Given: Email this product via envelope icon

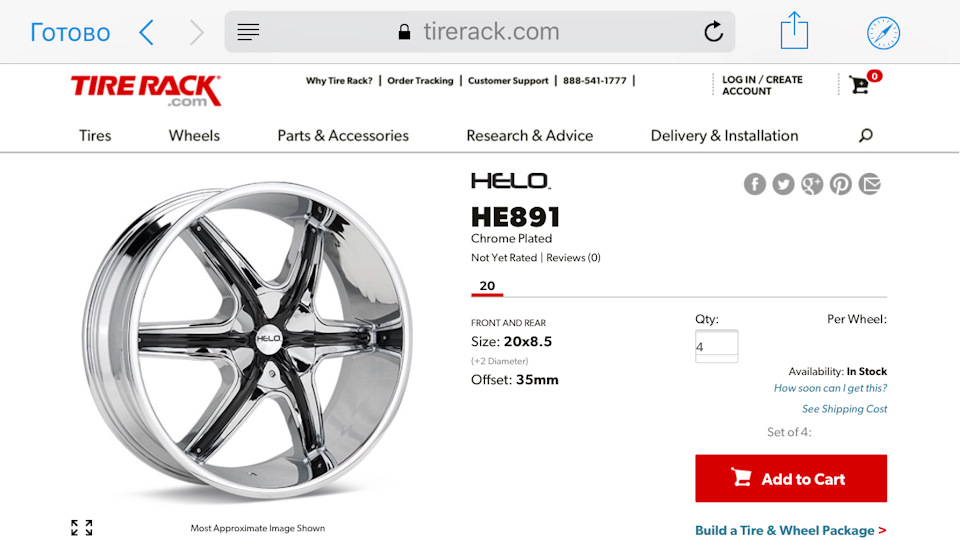Looking at the screenshot, I should (x=870, y=184).
